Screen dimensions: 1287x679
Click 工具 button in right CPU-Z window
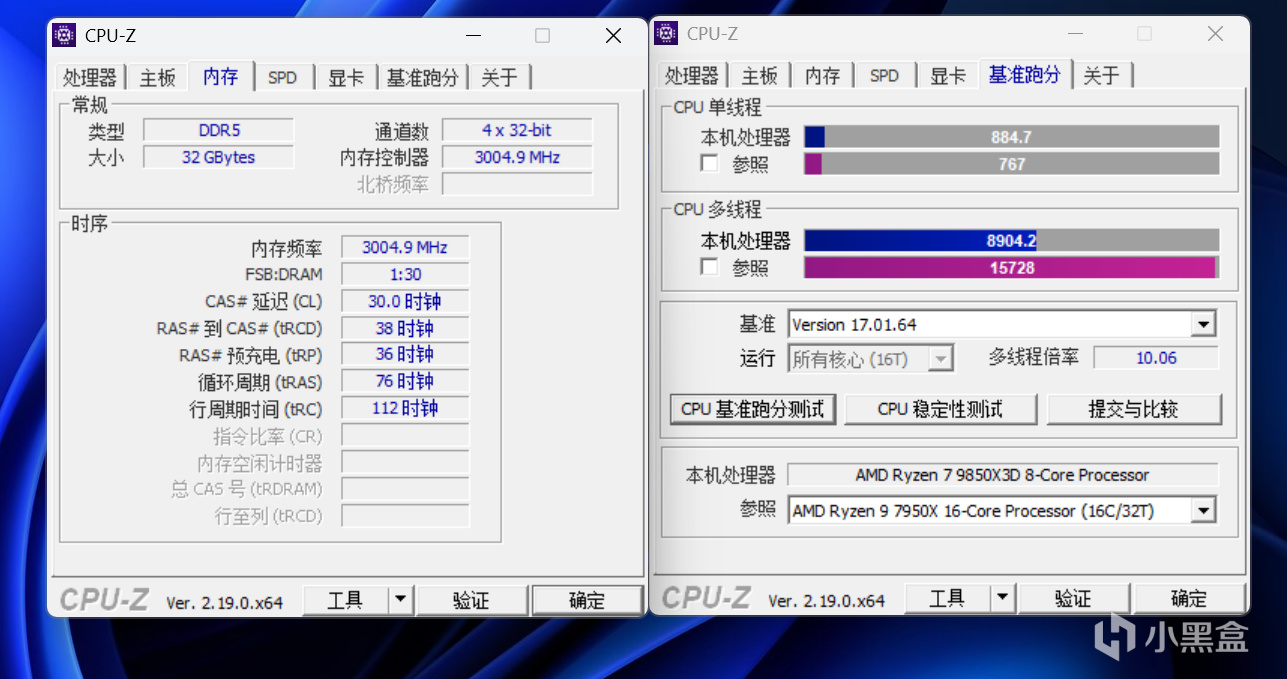pyautogui.click(x=947, y=599)
